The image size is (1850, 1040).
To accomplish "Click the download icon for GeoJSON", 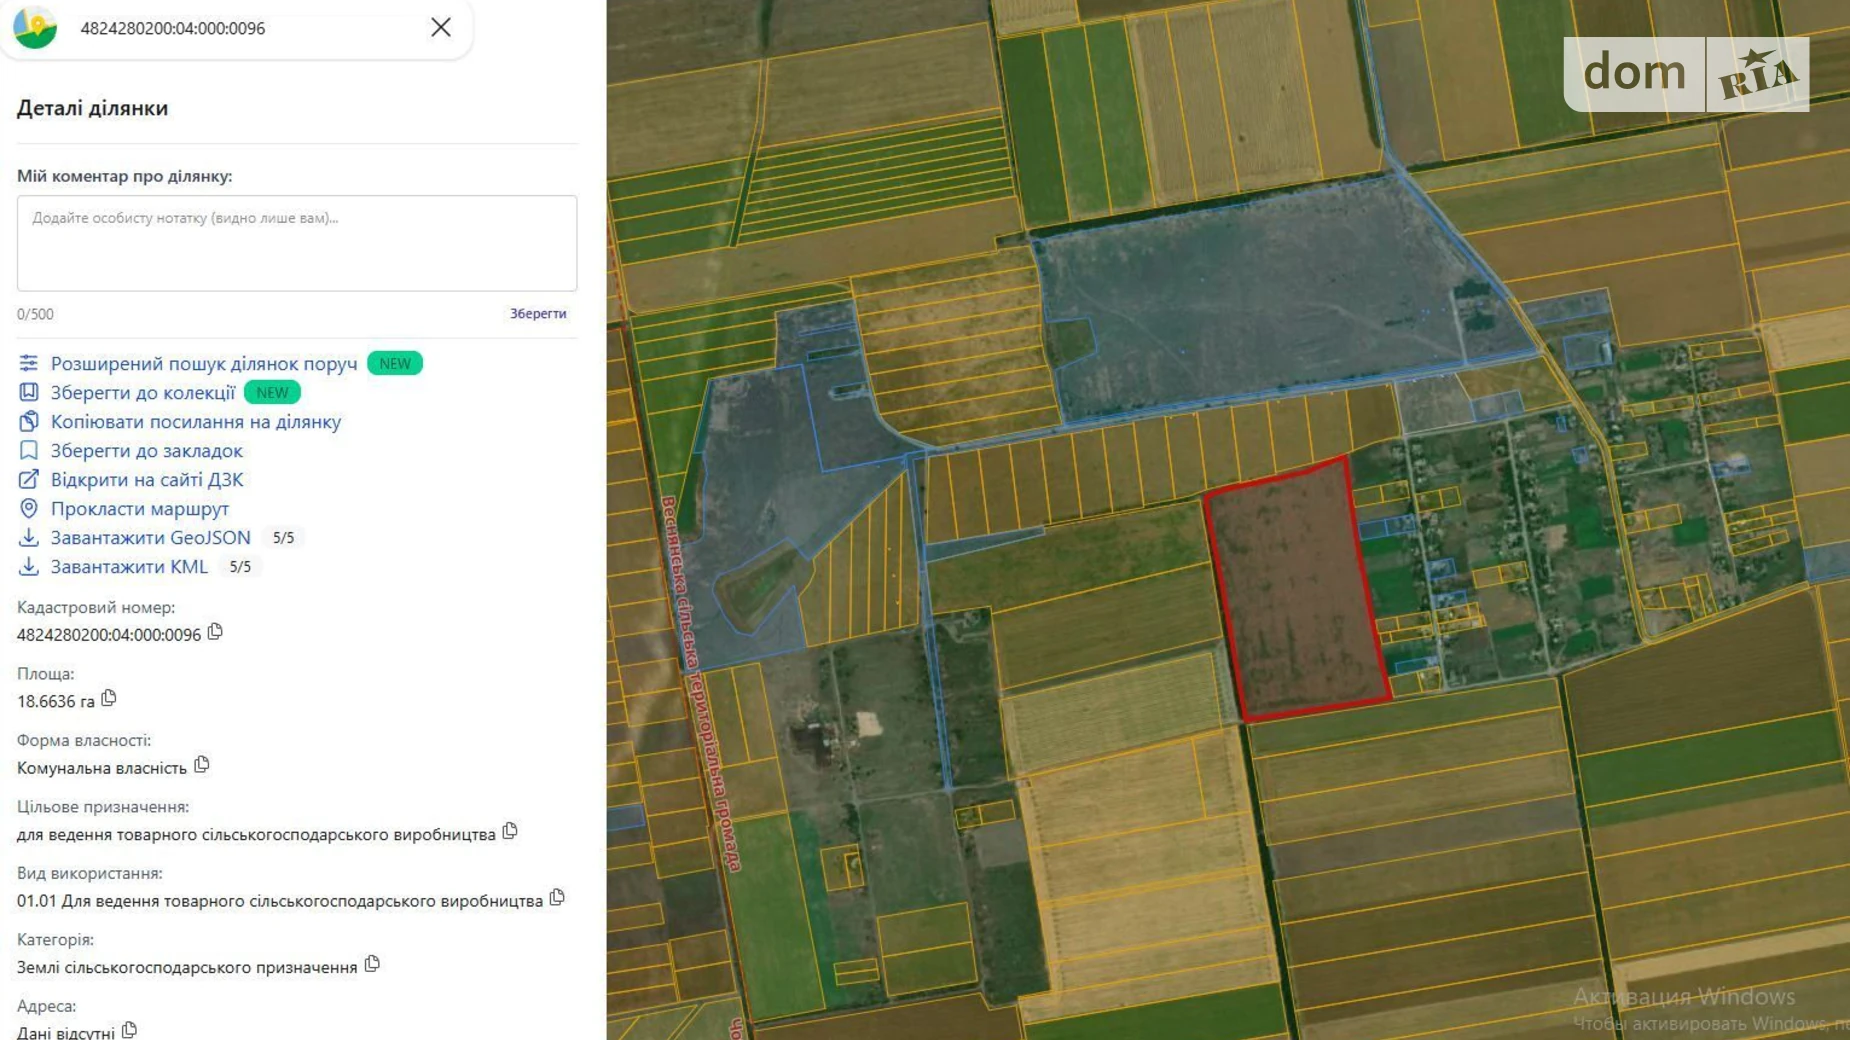I will tap(29, 537).
